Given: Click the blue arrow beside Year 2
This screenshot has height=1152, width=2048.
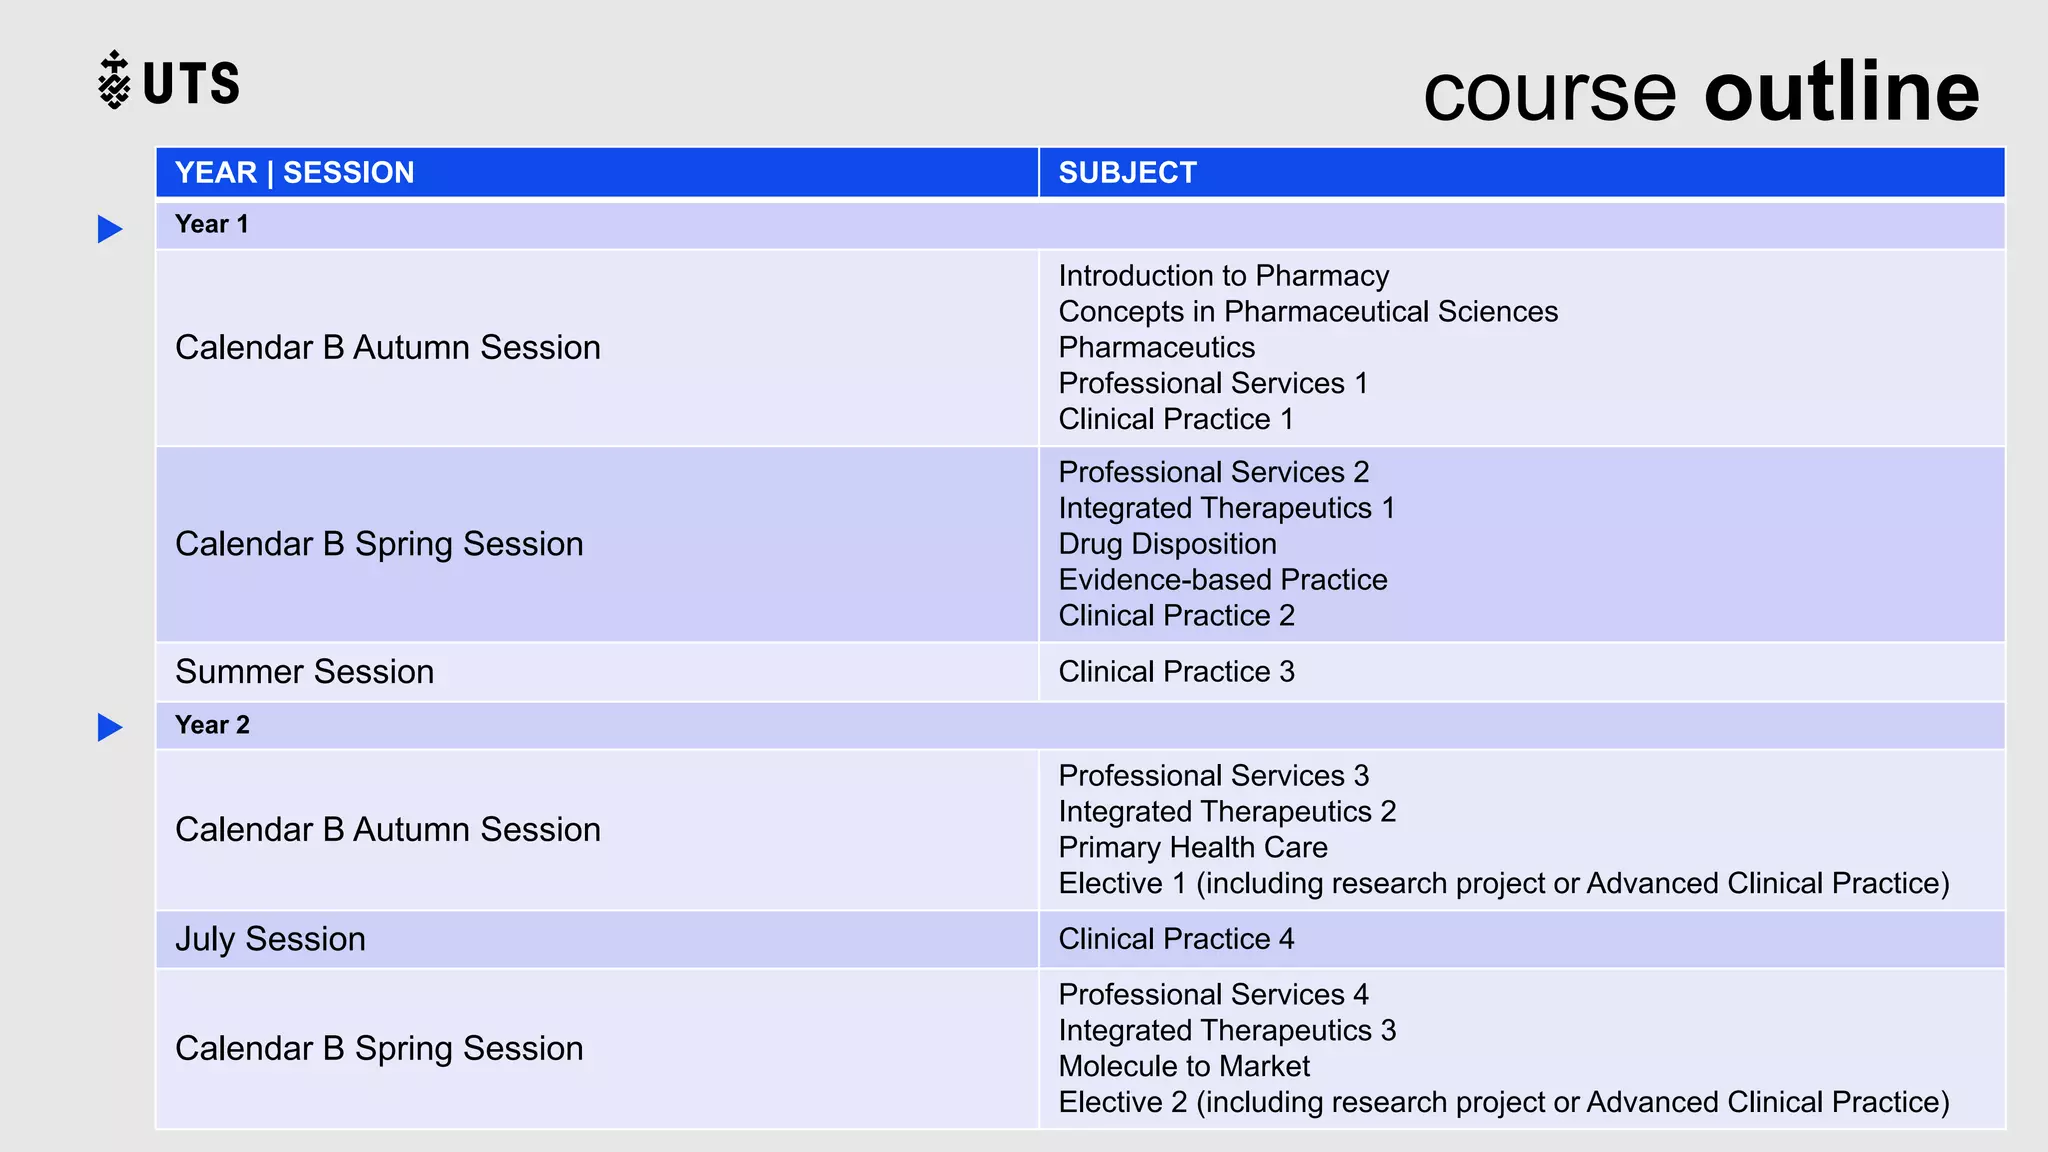Looking at the screenshot, I should (x=110, y=727).
